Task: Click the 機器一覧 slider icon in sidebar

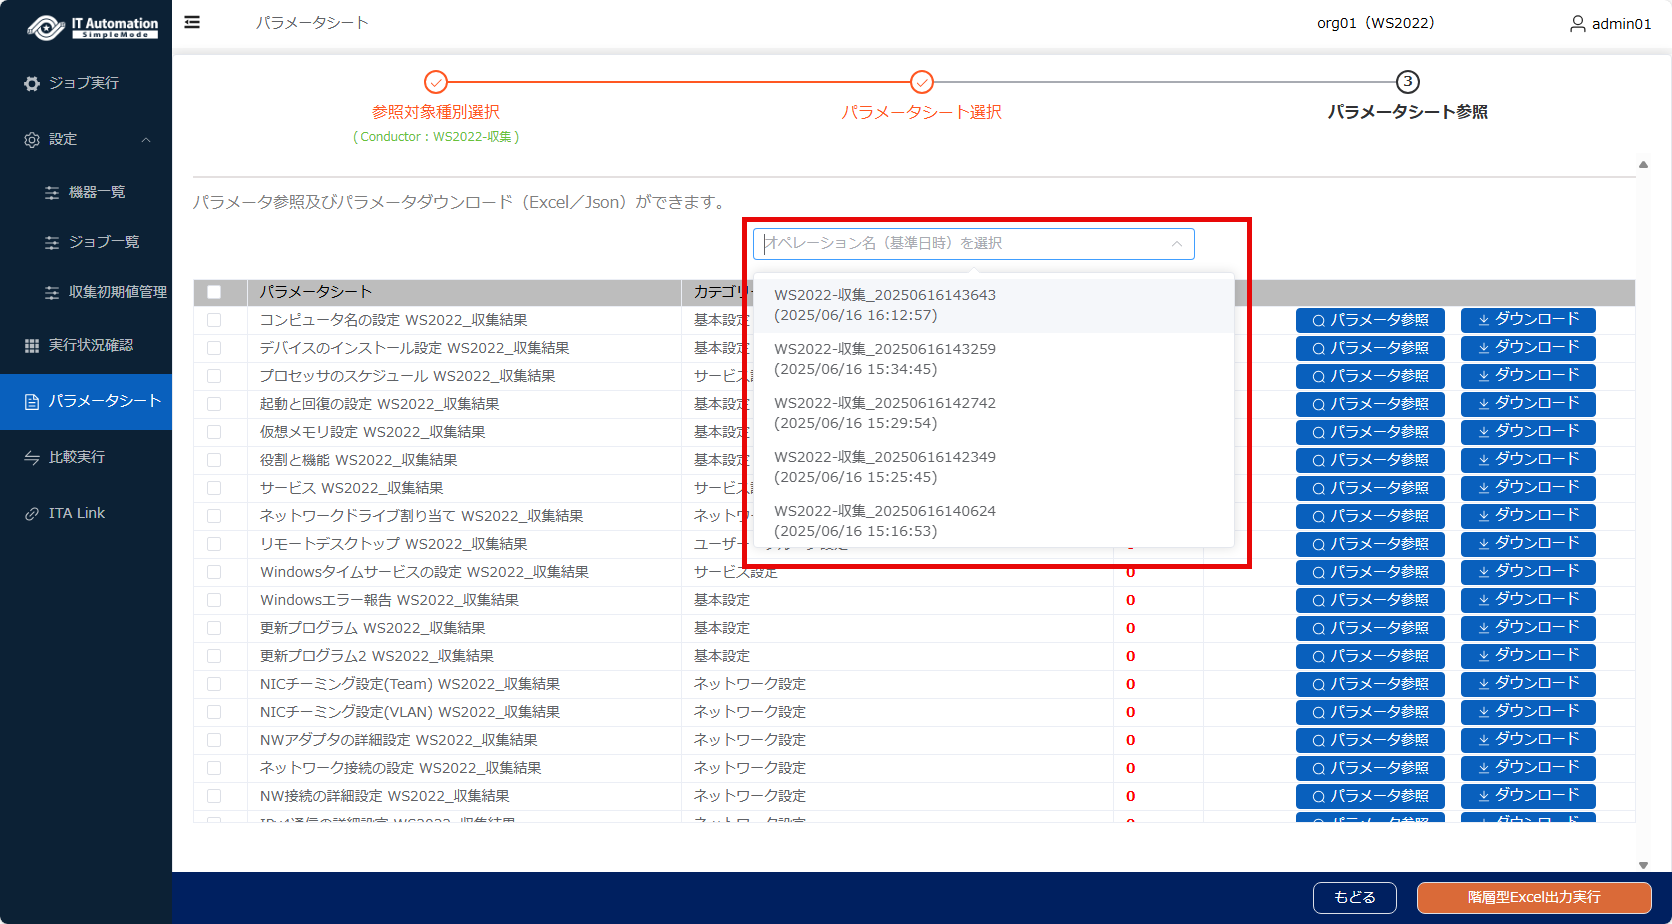Action: pos(52,193)
